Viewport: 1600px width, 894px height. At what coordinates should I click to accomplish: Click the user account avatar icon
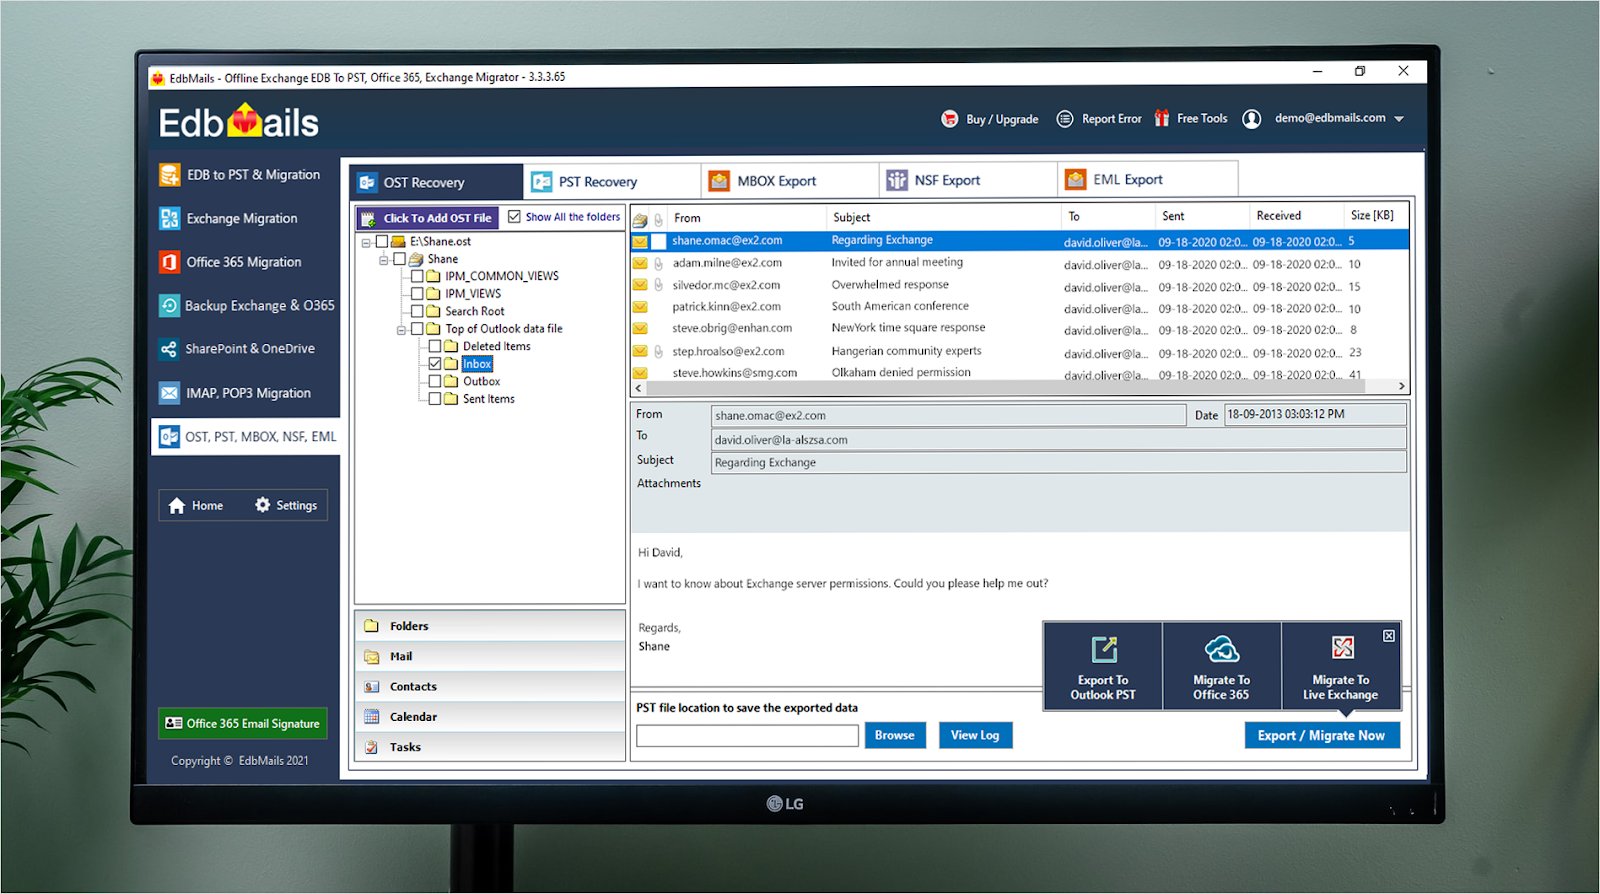pyautogui.click(x=1251, y=119)
